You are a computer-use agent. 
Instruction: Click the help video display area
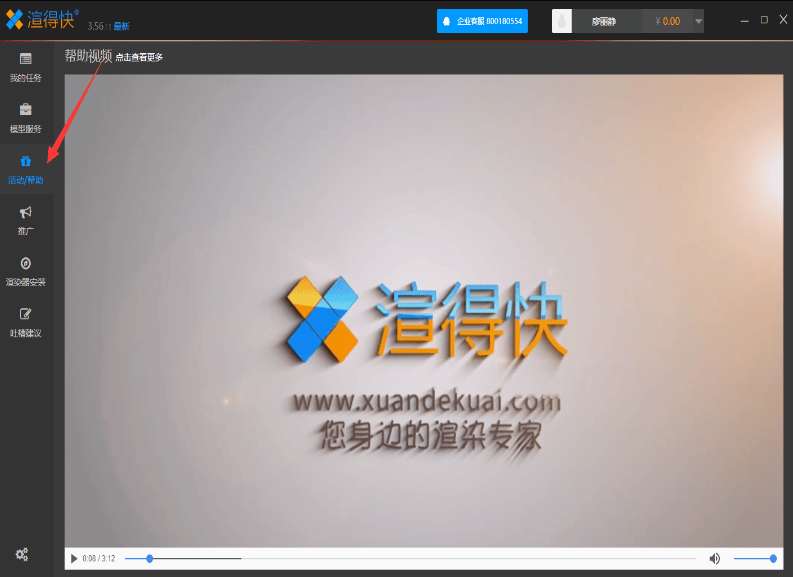tap(424, 310)
